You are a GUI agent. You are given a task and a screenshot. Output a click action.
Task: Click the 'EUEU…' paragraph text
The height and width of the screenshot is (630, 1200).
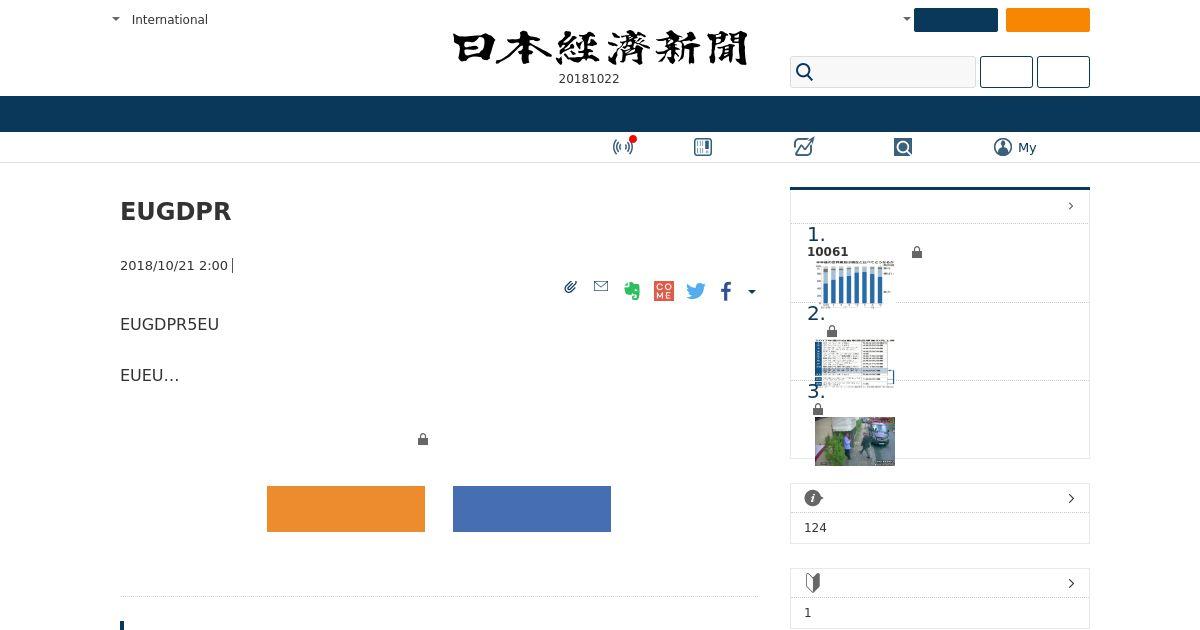tap(149, 375)
